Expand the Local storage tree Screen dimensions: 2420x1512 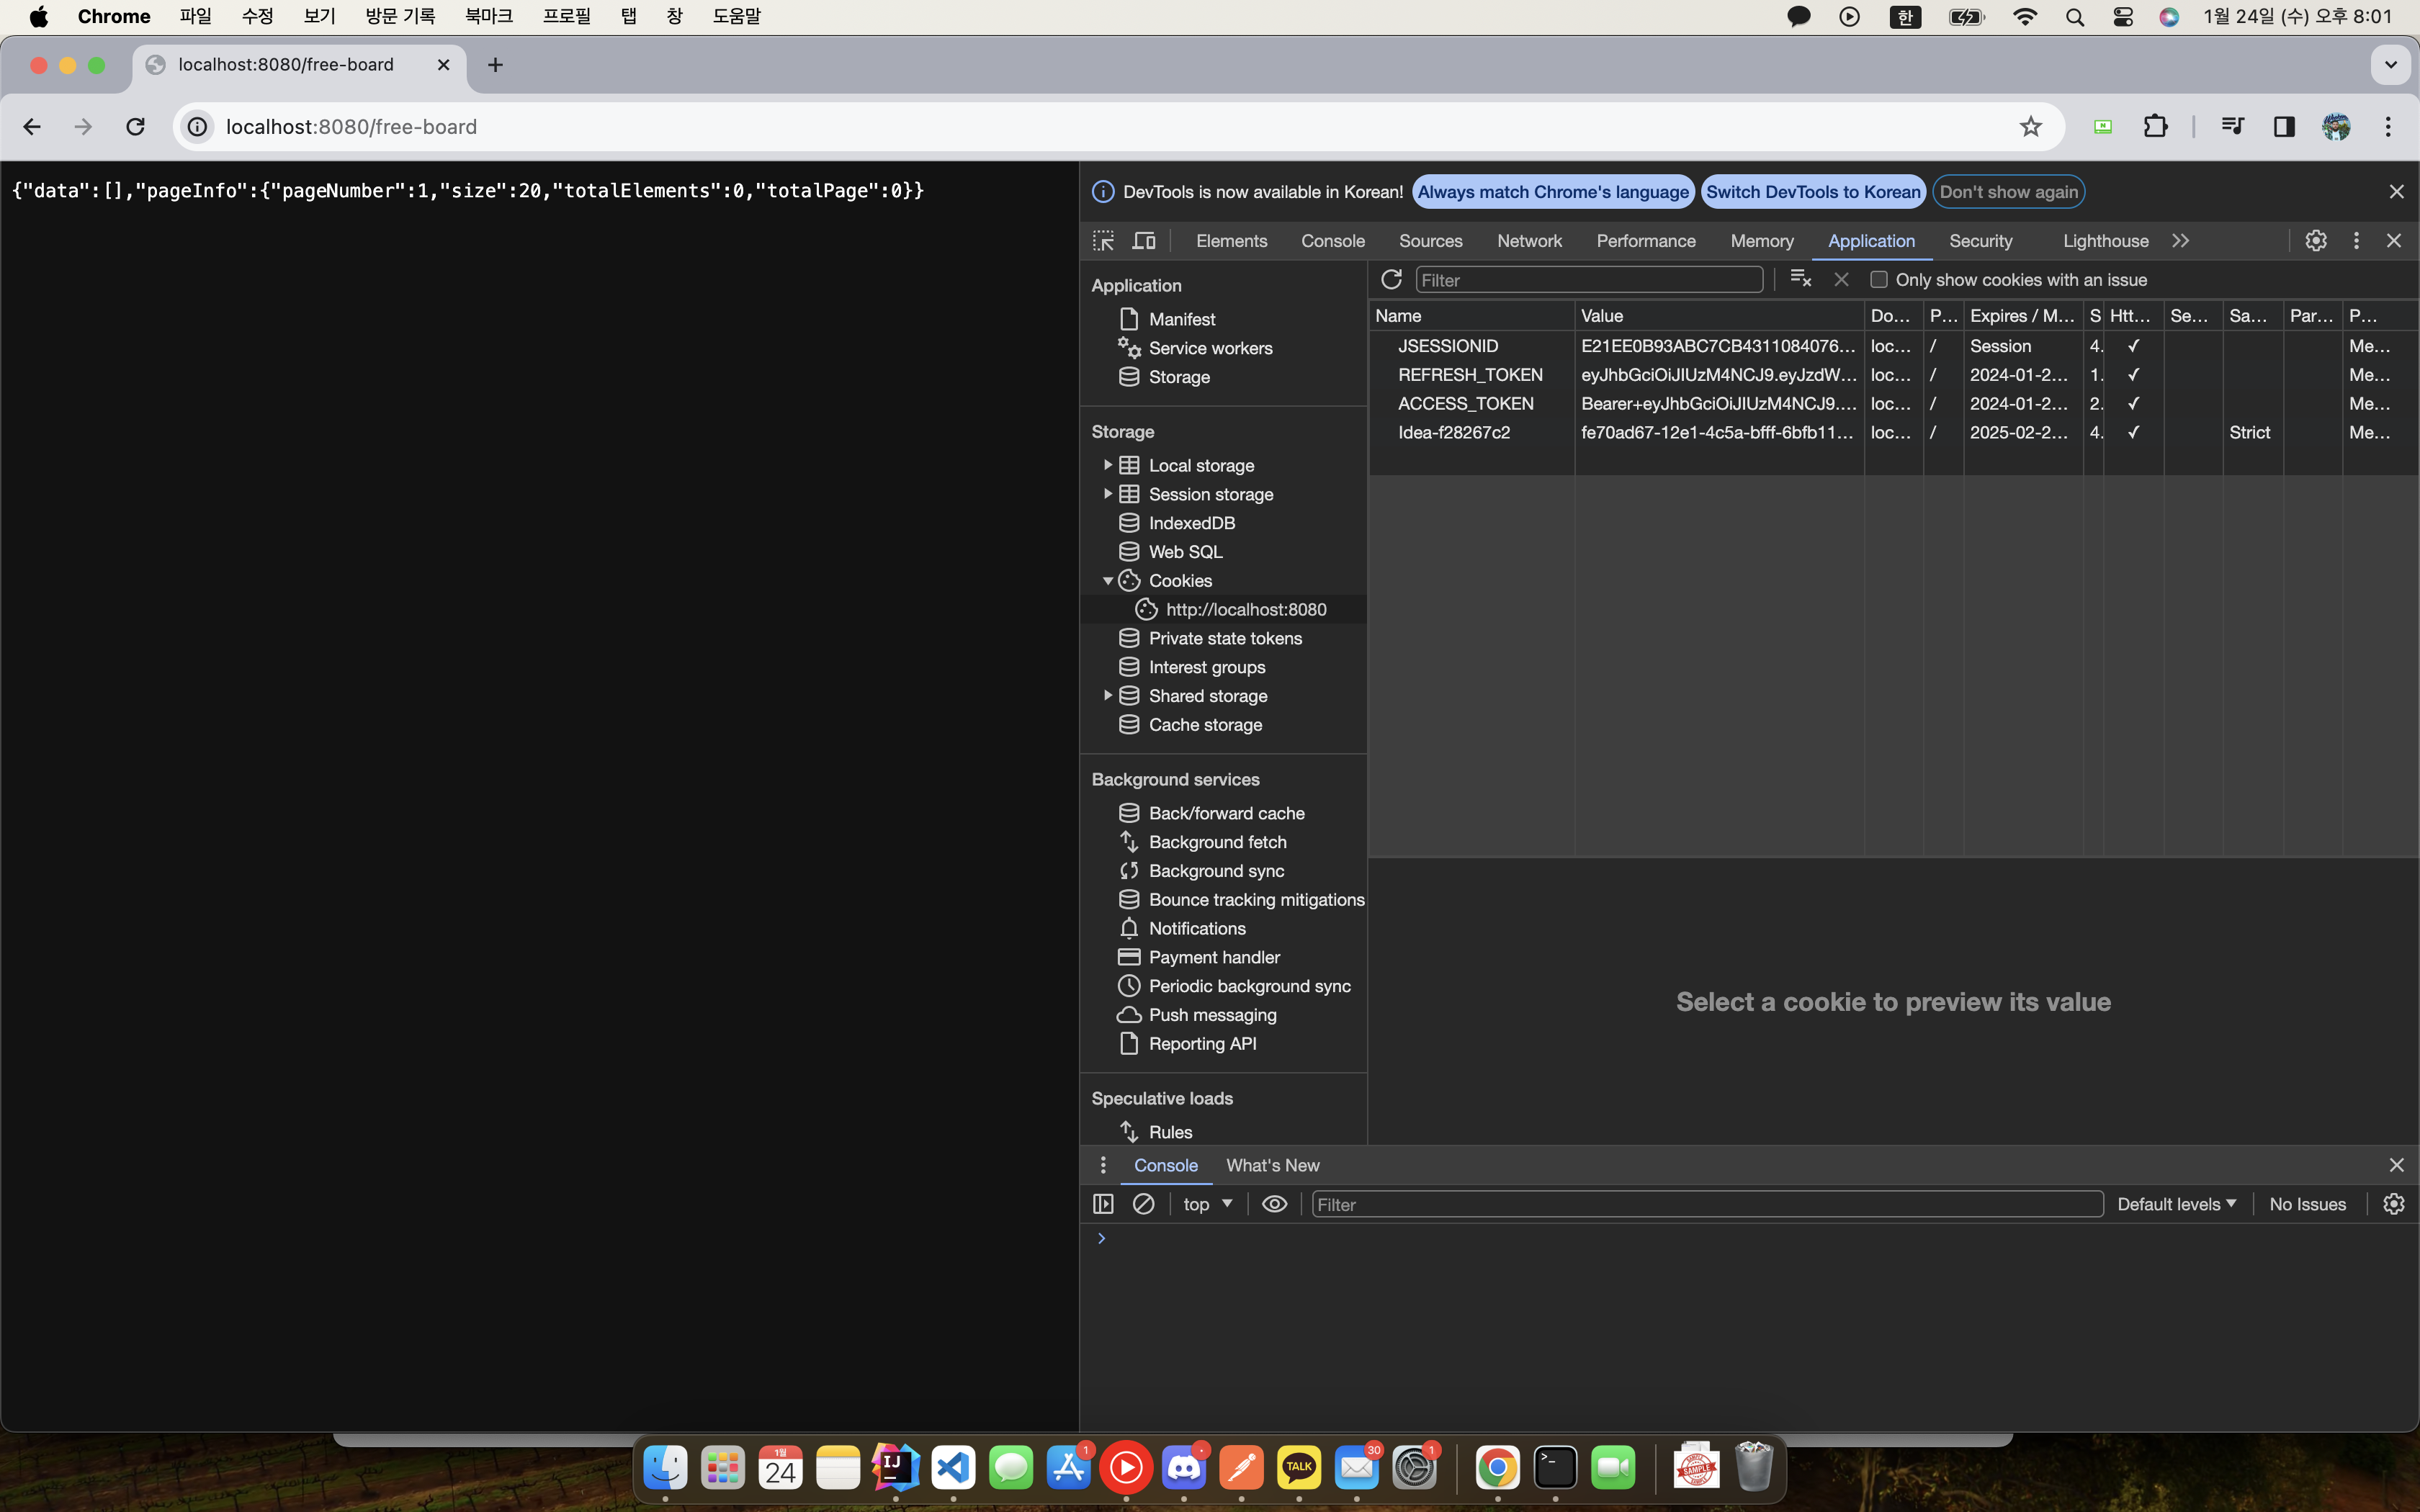(1107, 465)
